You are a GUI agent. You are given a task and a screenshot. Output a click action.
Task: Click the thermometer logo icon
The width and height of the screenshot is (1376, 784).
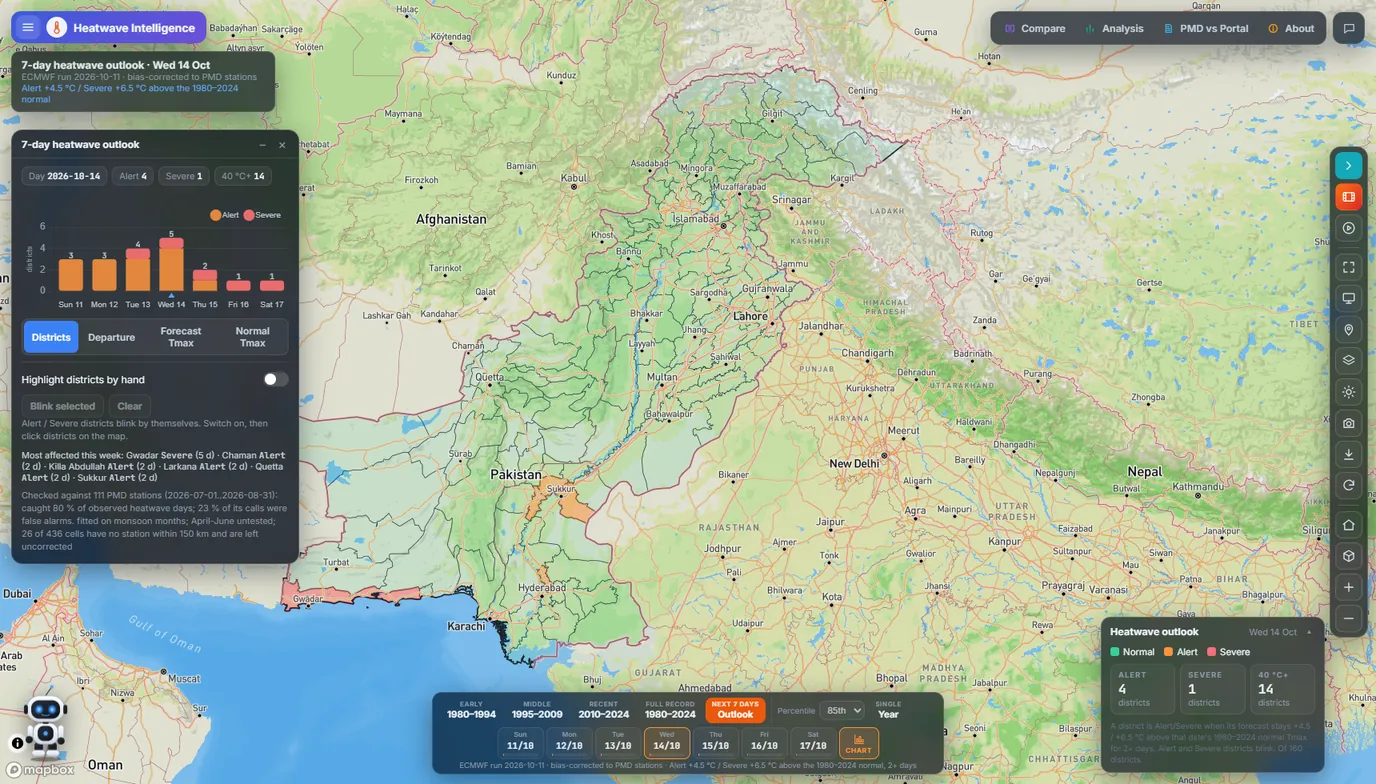(x=56, y=28)
